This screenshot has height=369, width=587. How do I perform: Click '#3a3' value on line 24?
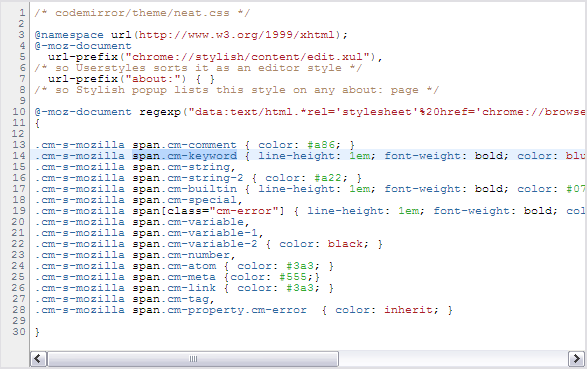pyautogui.click(x=300, y=266)
